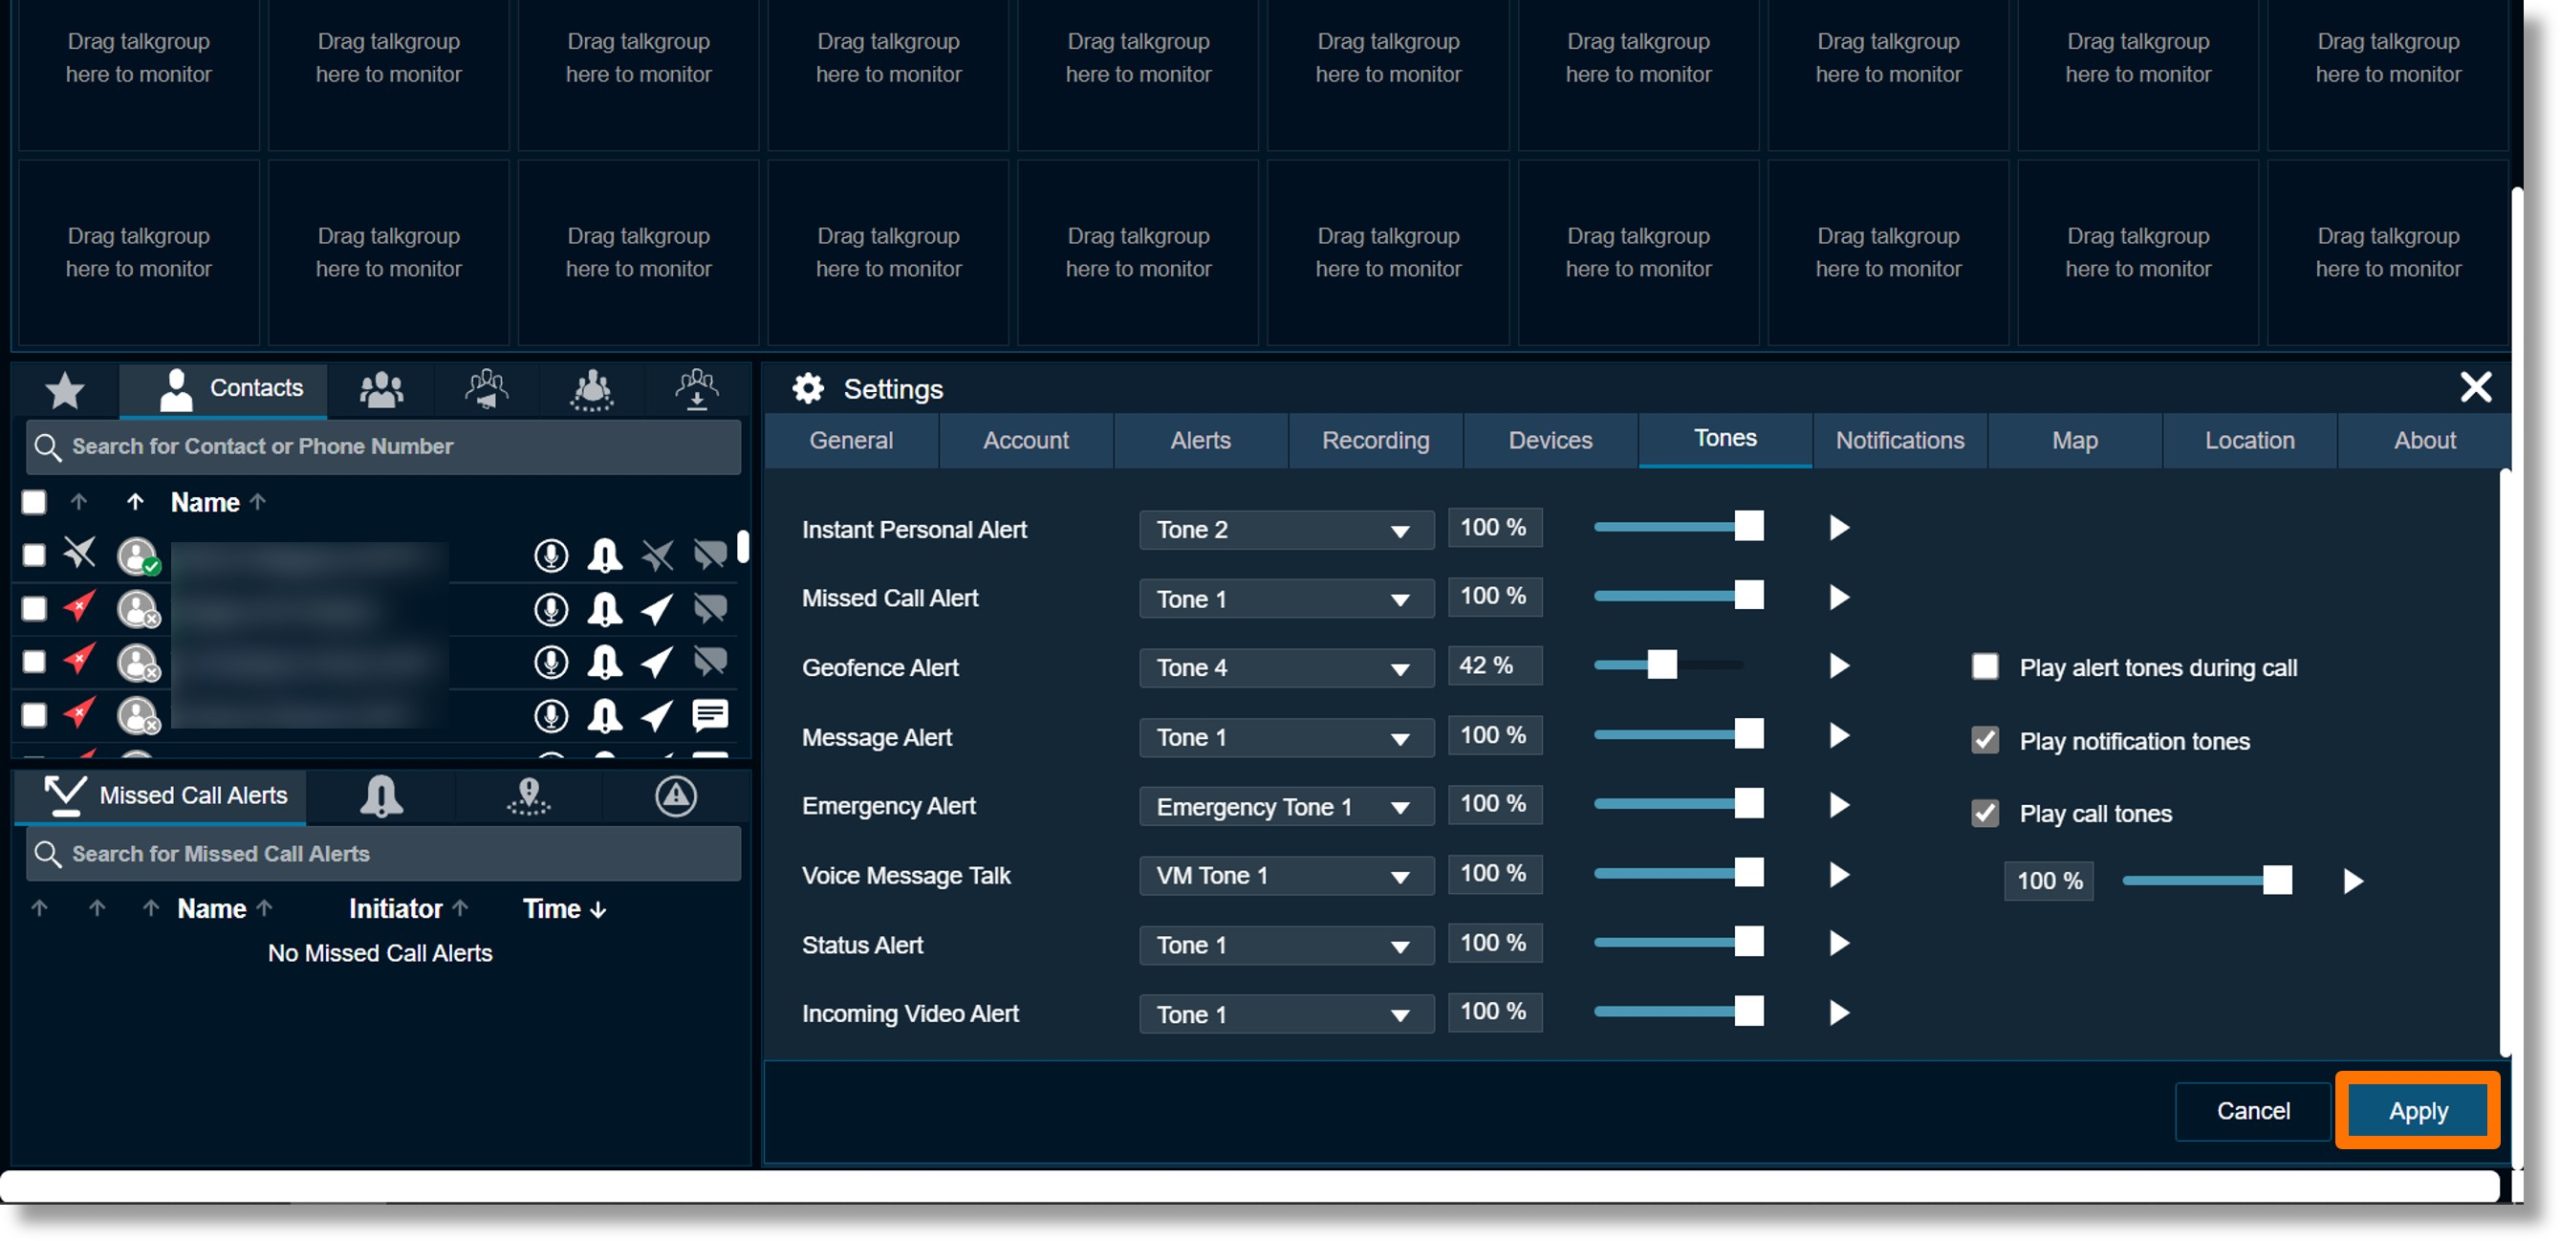Open Missed Call Alert tone dropdown
This screenshot has height=1241, width=2560.
(1286, 599)
